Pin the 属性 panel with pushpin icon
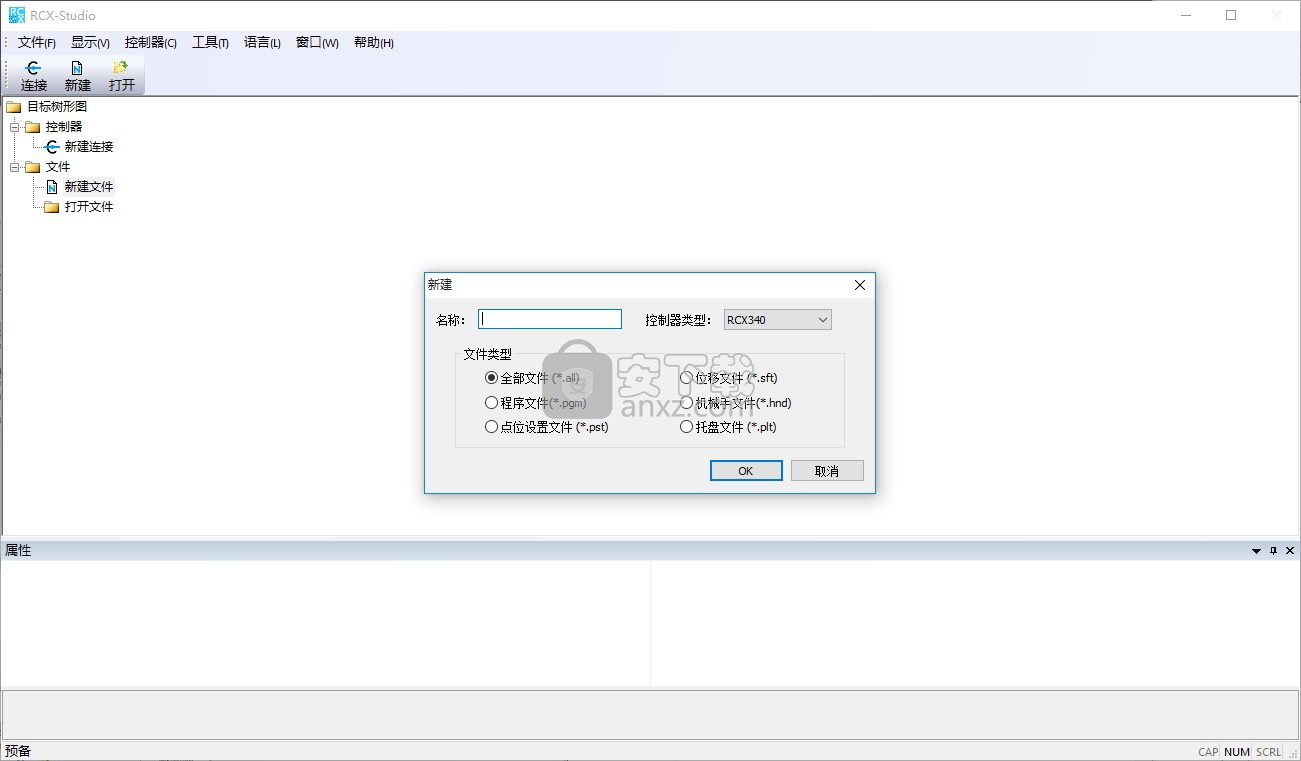Image resolution: width=1301 pixels, height=761 pixels. click(1273, 551)
